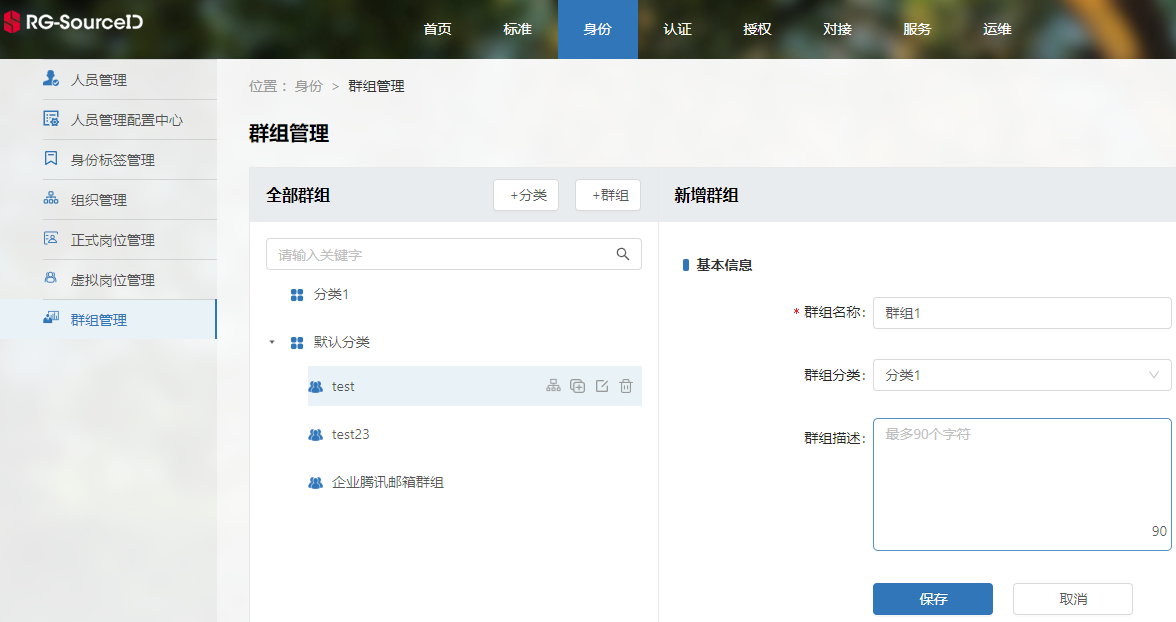Click the magnifier icon in the keyword search box
This screenshot has width=1176, height=622.
[x=622, y=254]
